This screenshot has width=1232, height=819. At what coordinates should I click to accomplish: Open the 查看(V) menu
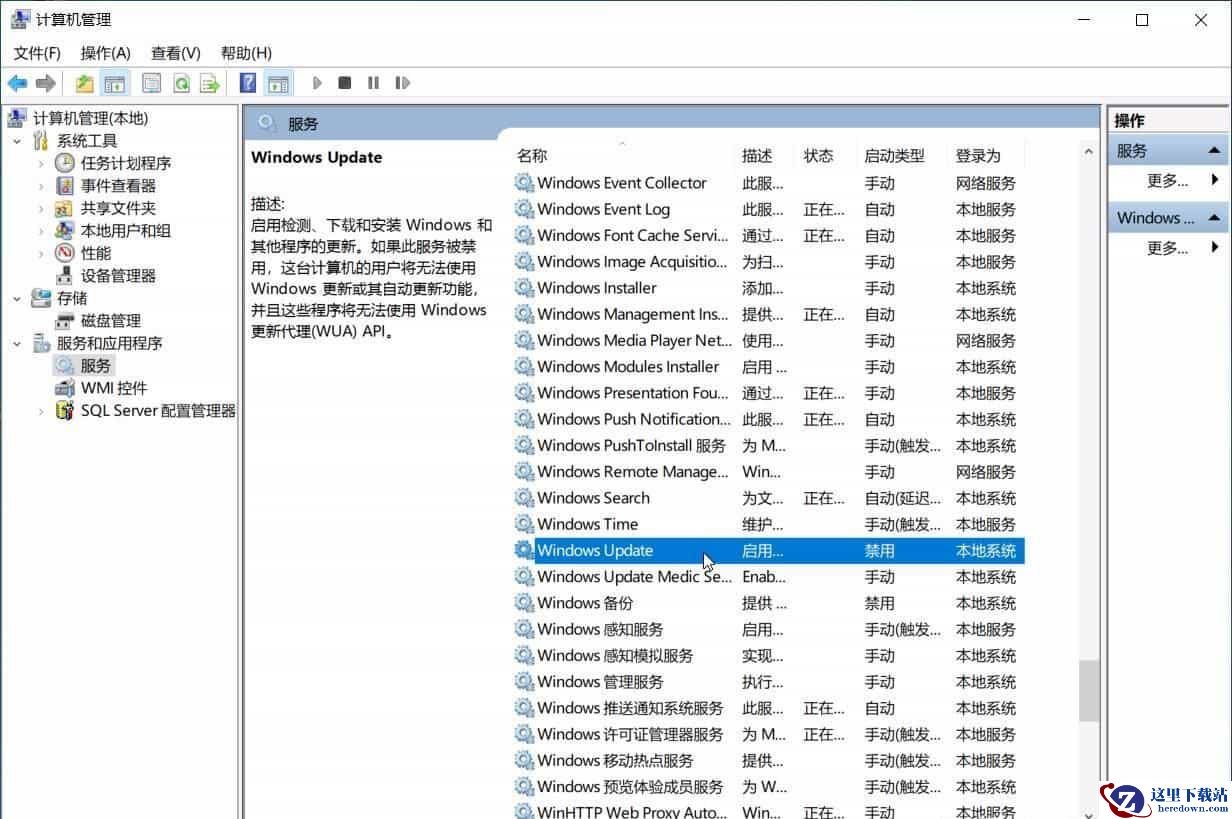[x=176, y=53]
